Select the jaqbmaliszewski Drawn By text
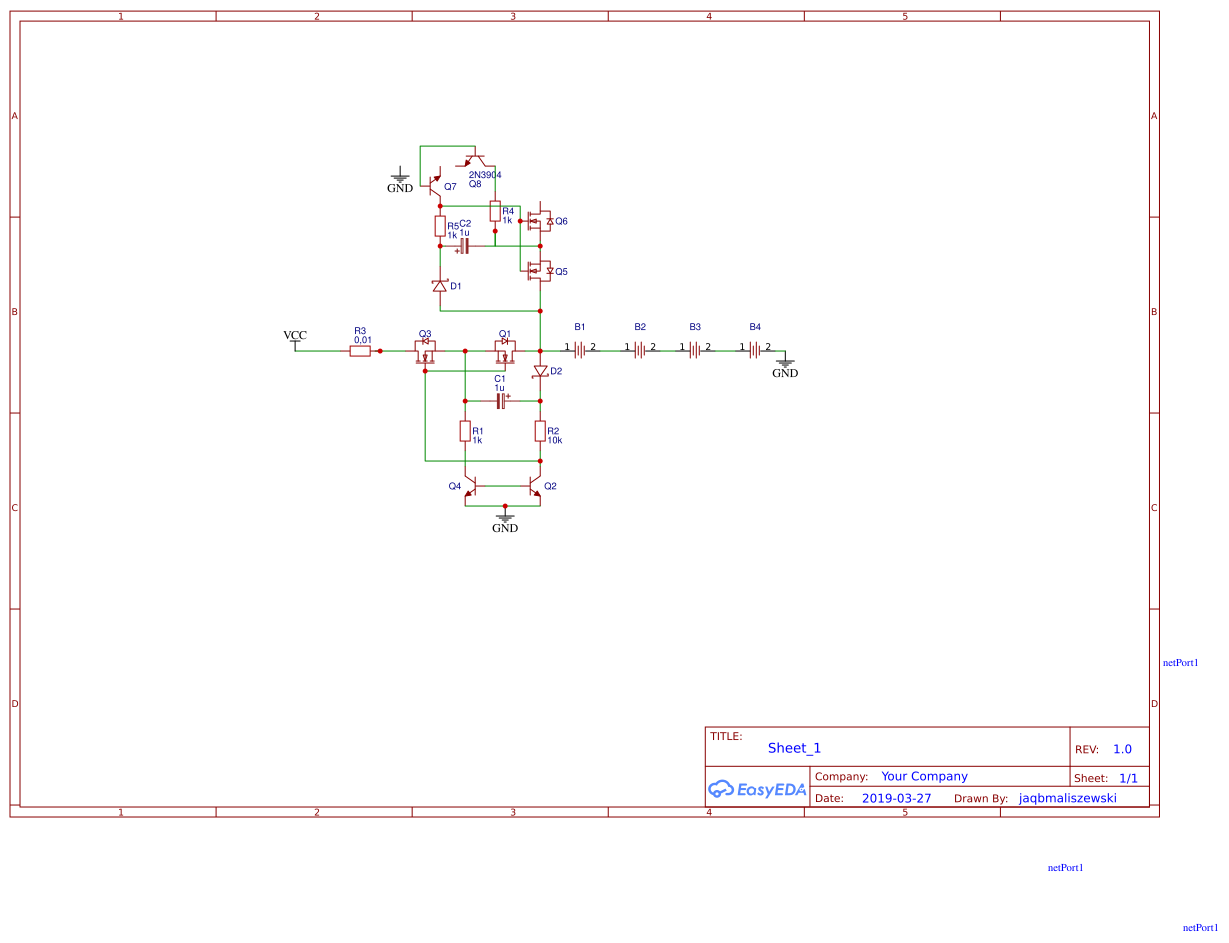This screenshot has height=943, width=1229. pos(1067,798)
